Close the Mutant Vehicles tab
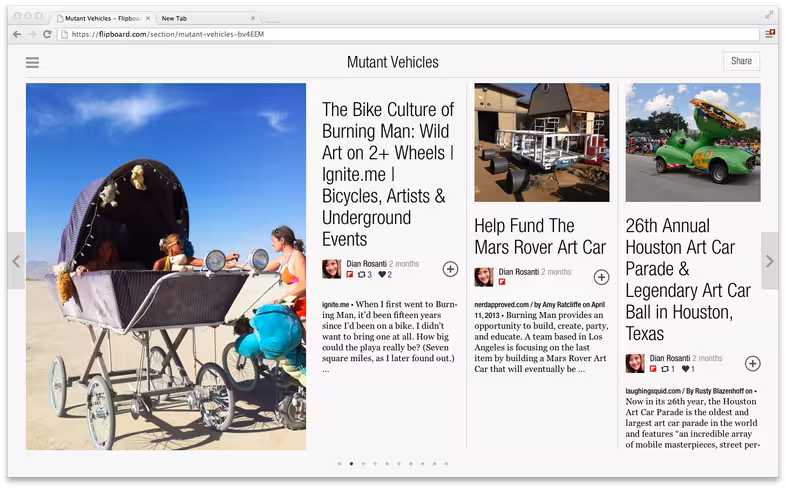 point(148,19)
